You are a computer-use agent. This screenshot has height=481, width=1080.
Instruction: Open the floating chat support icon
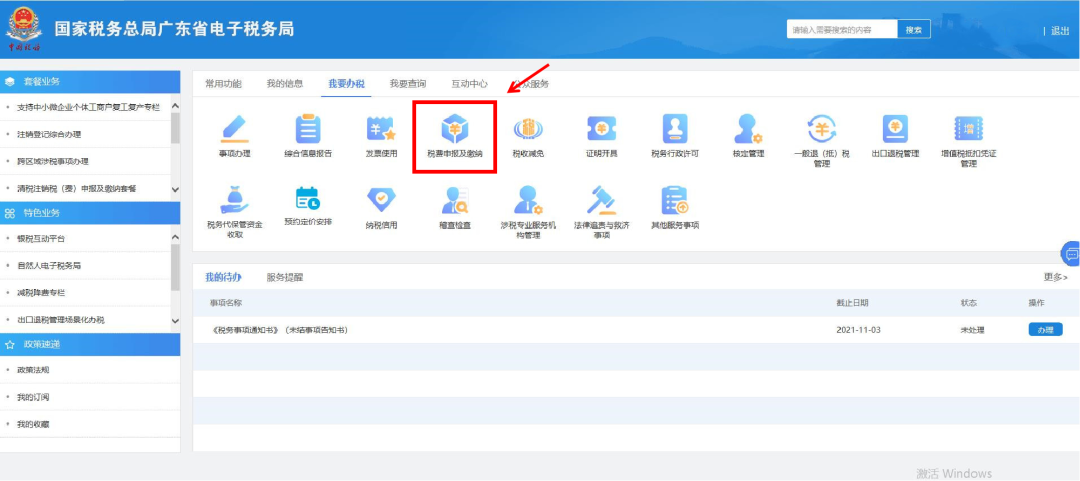pyautogui.click(x=1071, y=254)
